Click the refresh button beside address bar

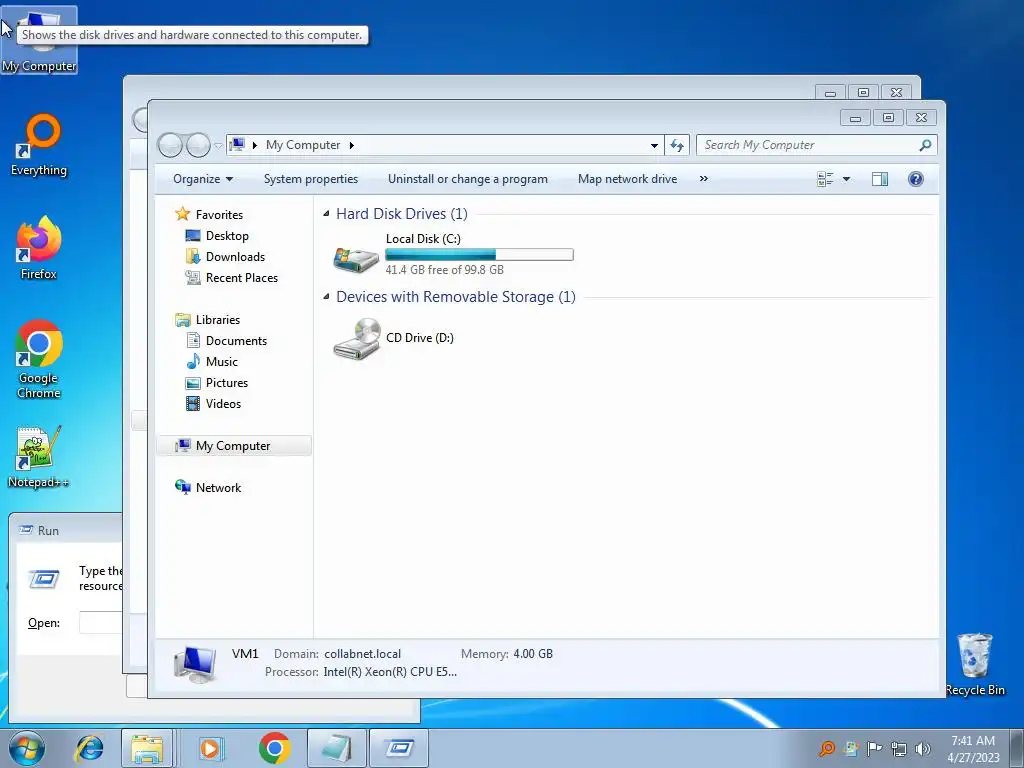click(x=677, y=145)
